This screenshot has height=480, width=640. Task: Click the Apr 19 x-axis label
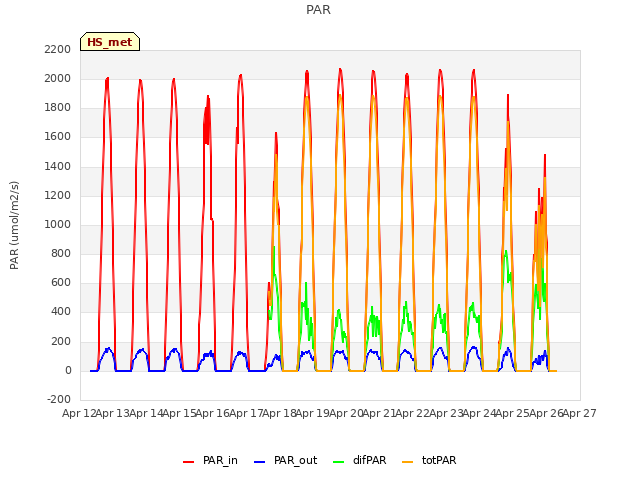pos(313,413)
